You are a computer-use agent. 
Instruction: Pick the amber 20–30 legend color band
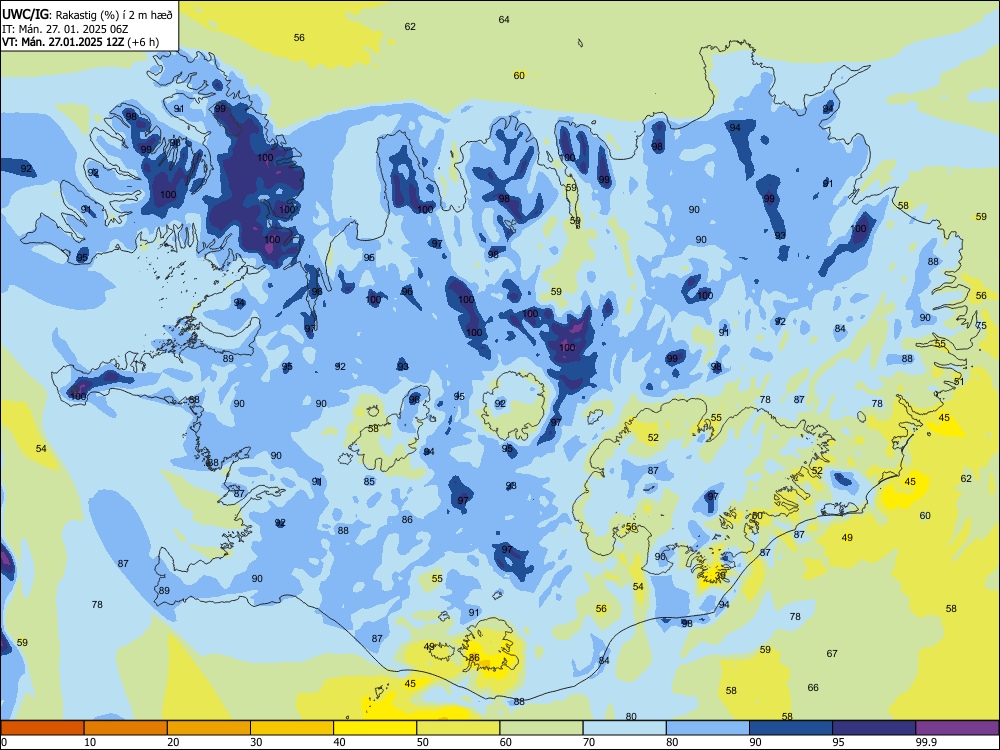[209, 728]
